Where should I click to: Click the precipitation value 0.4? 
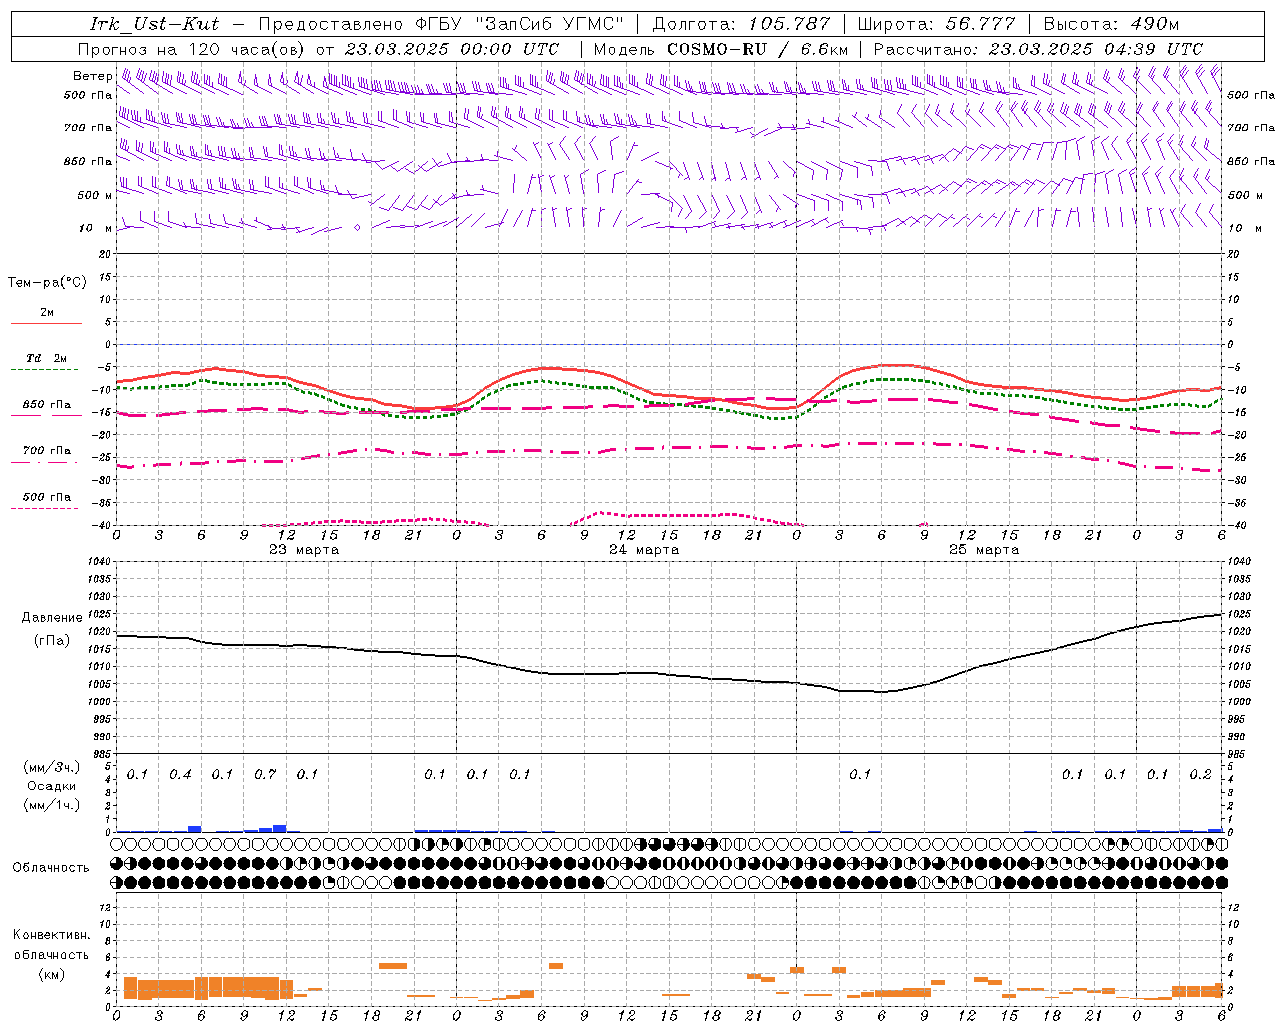[180, 774]
